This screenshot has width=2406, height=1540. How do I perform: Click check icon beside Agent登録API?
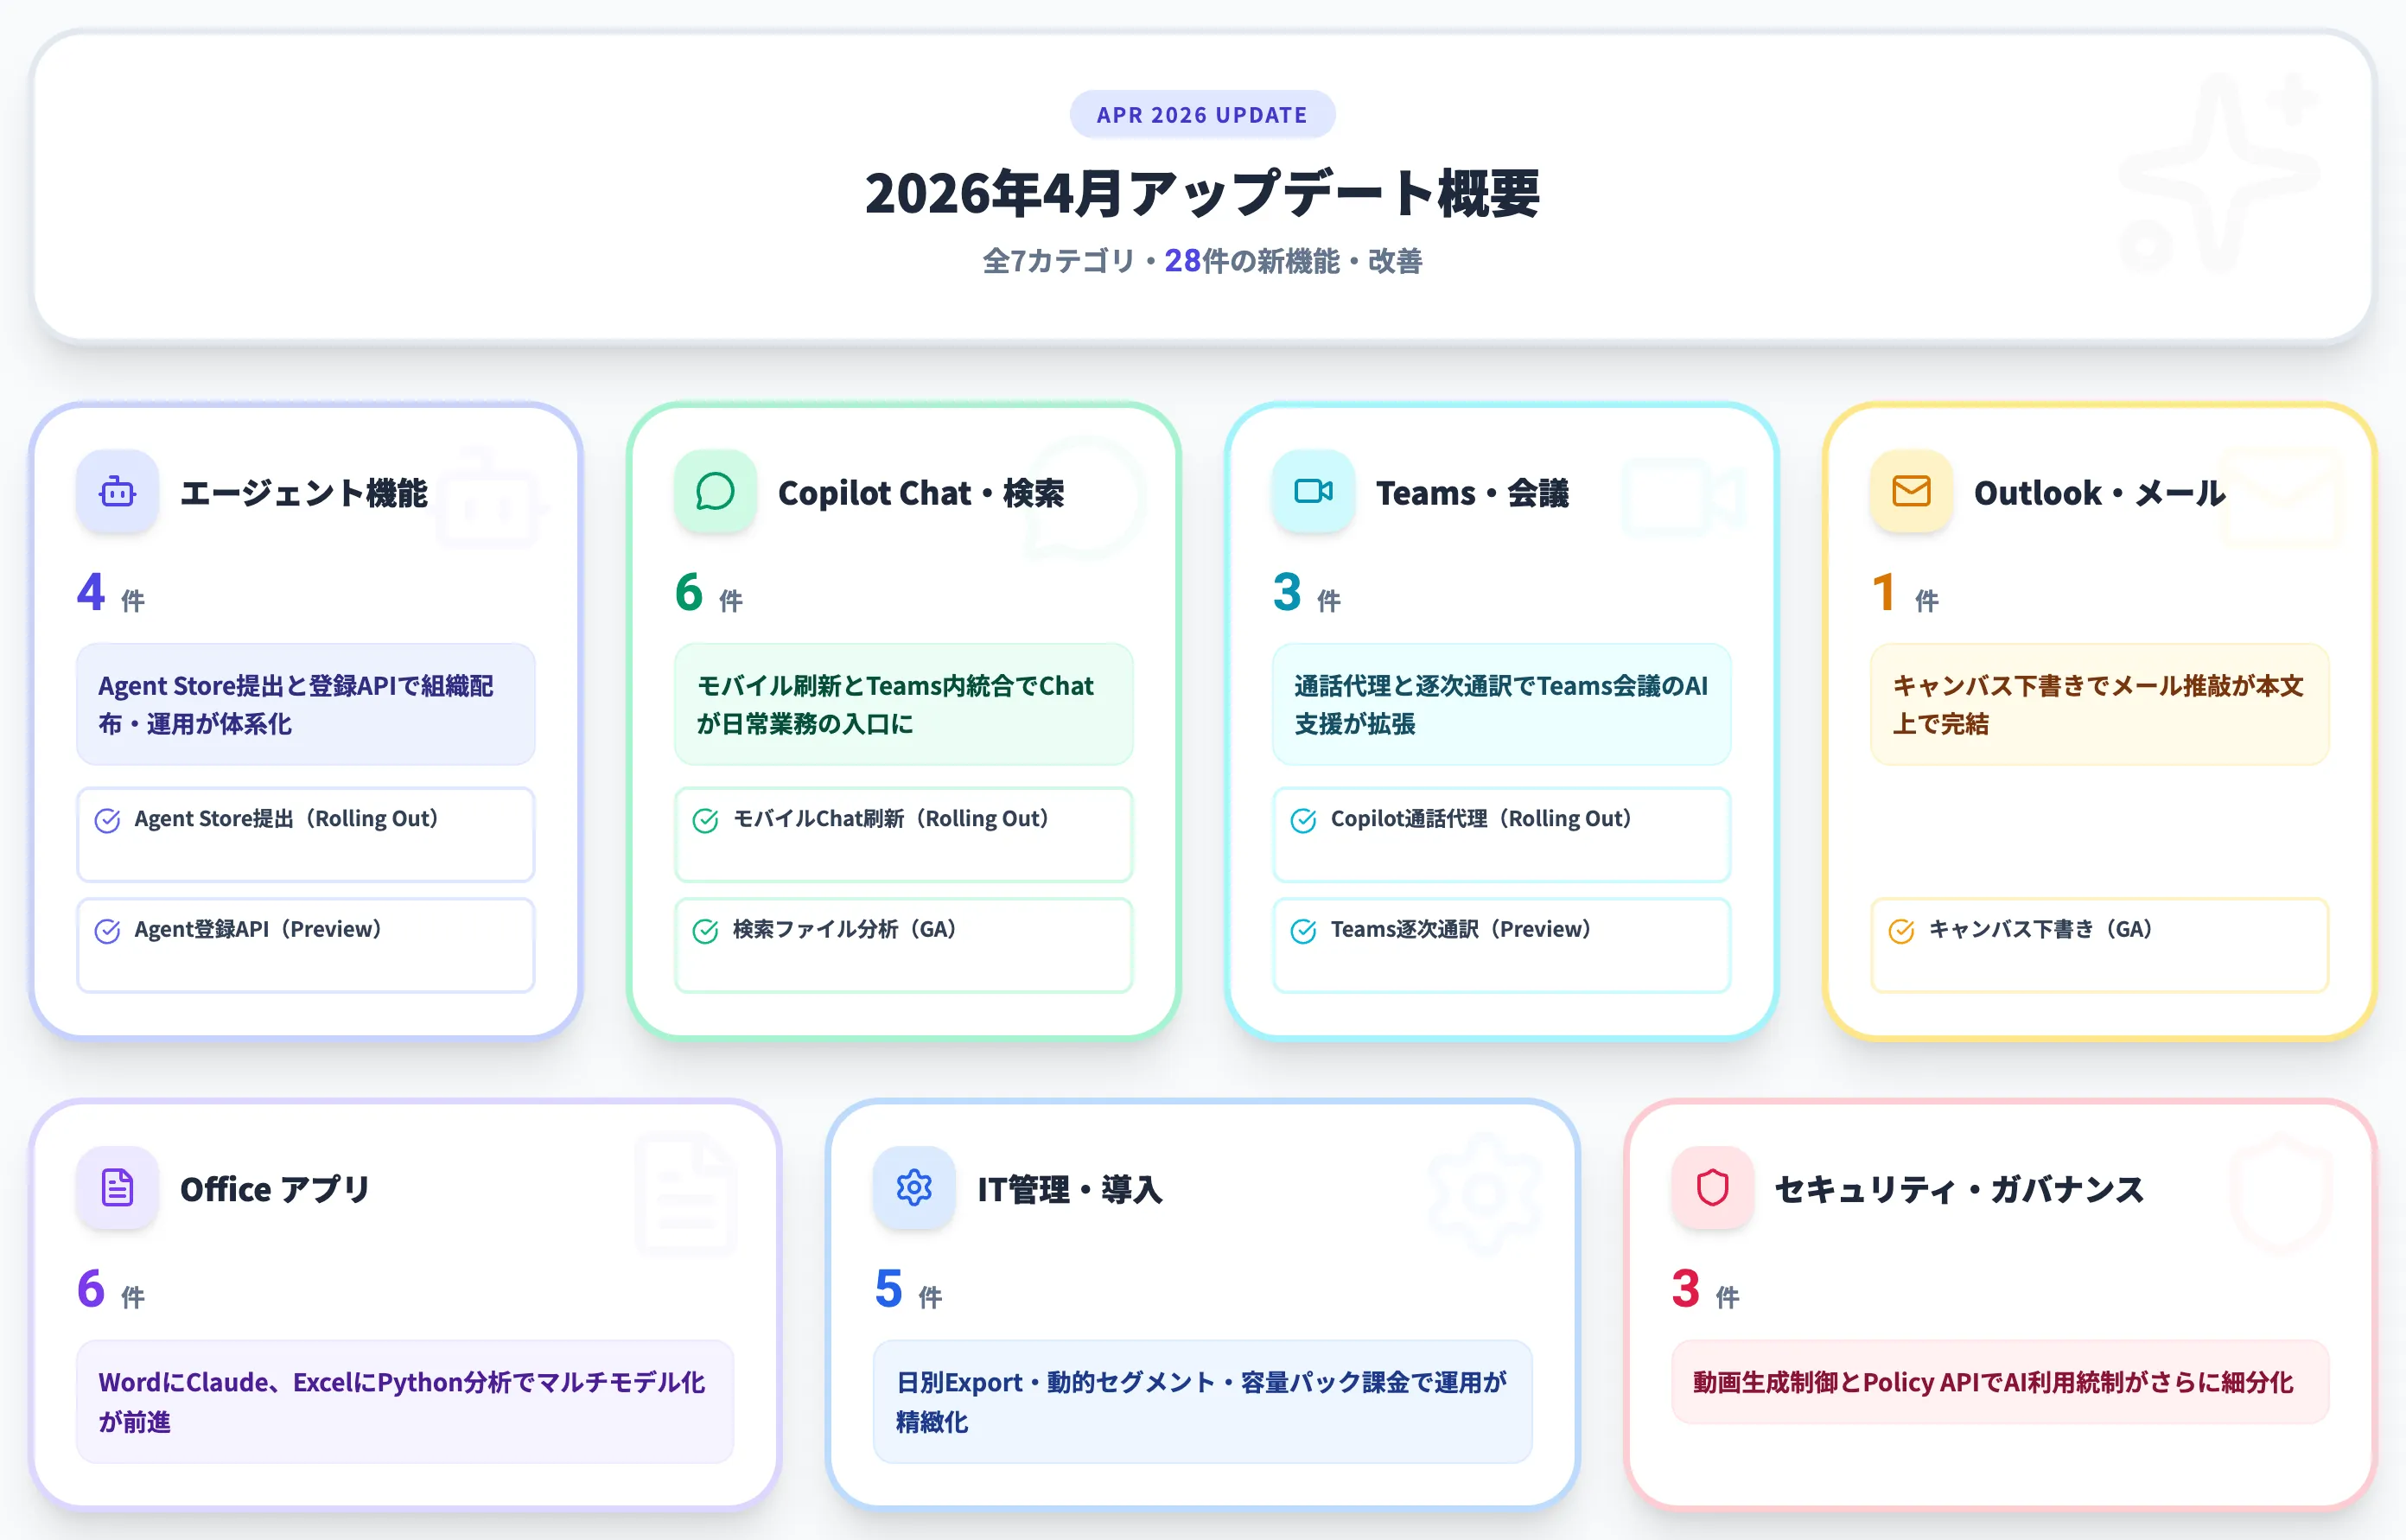point(107,931)
